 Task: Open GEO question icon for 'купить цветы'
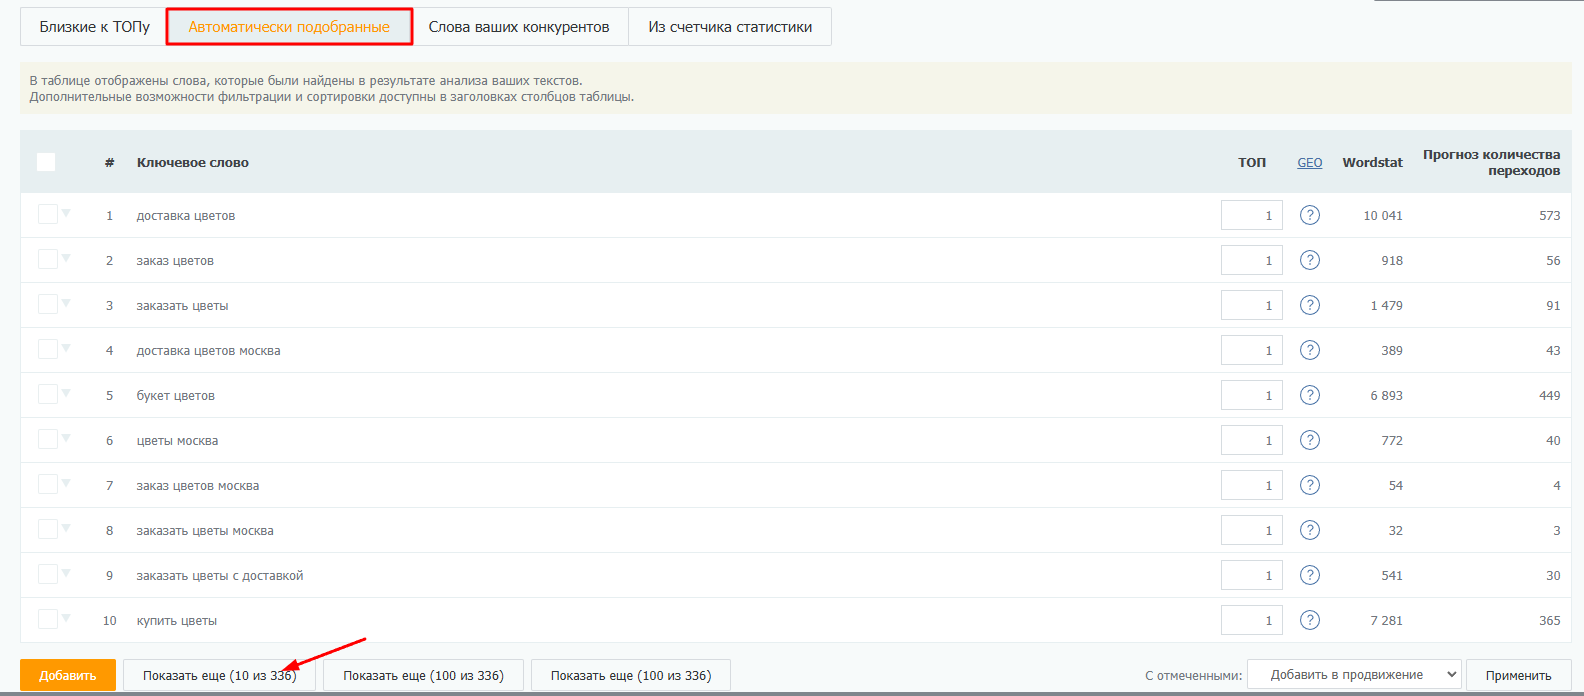point(1309,620)
